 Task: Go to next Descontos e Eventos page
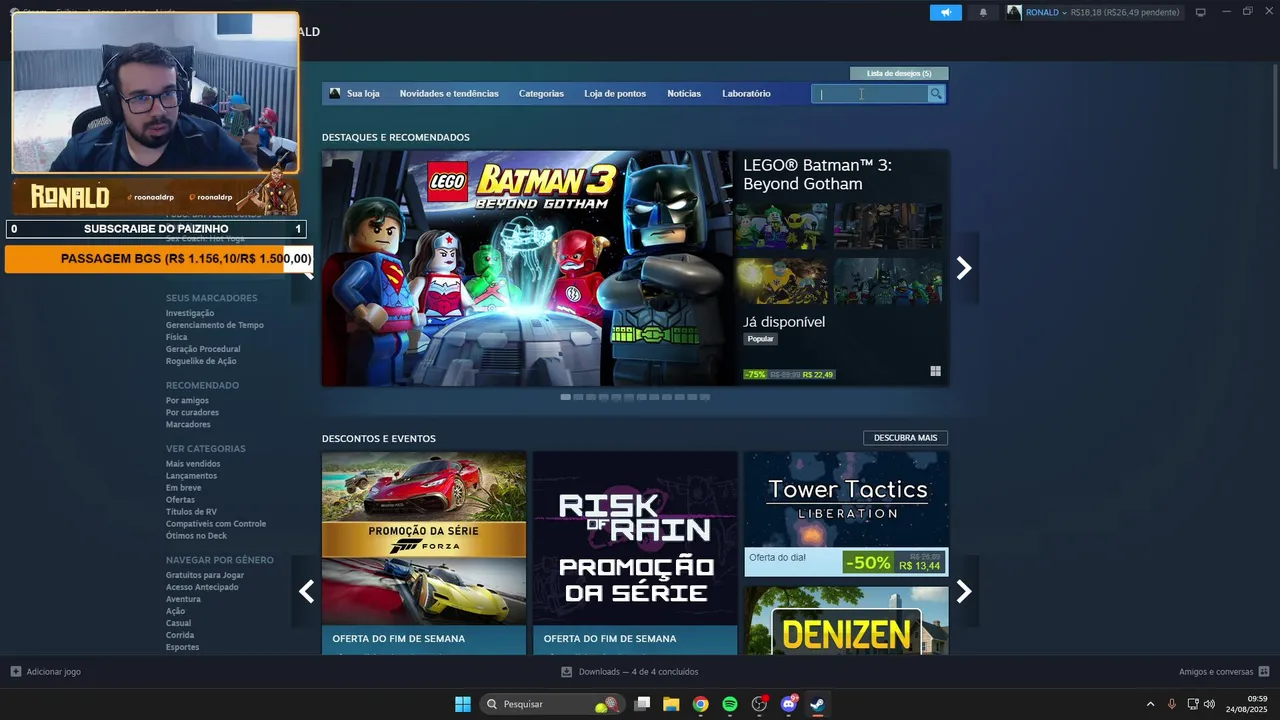[964, 592]
